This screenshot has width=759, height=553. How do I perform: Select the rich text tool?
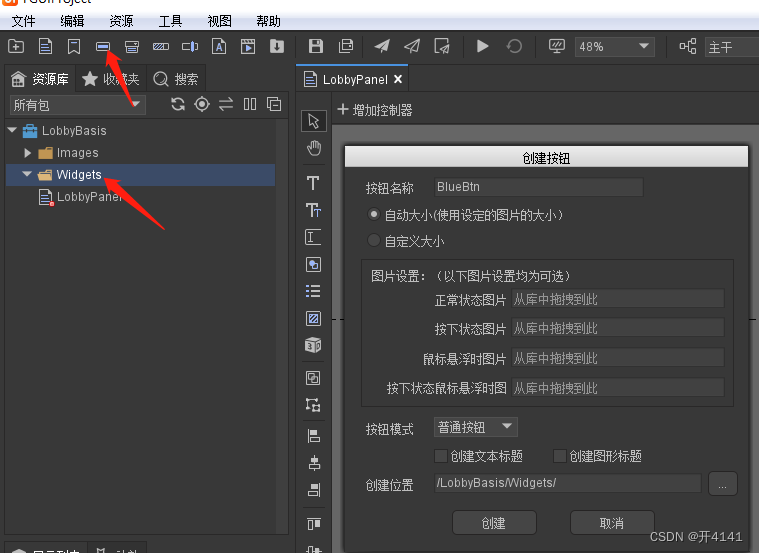click(313, 210)
